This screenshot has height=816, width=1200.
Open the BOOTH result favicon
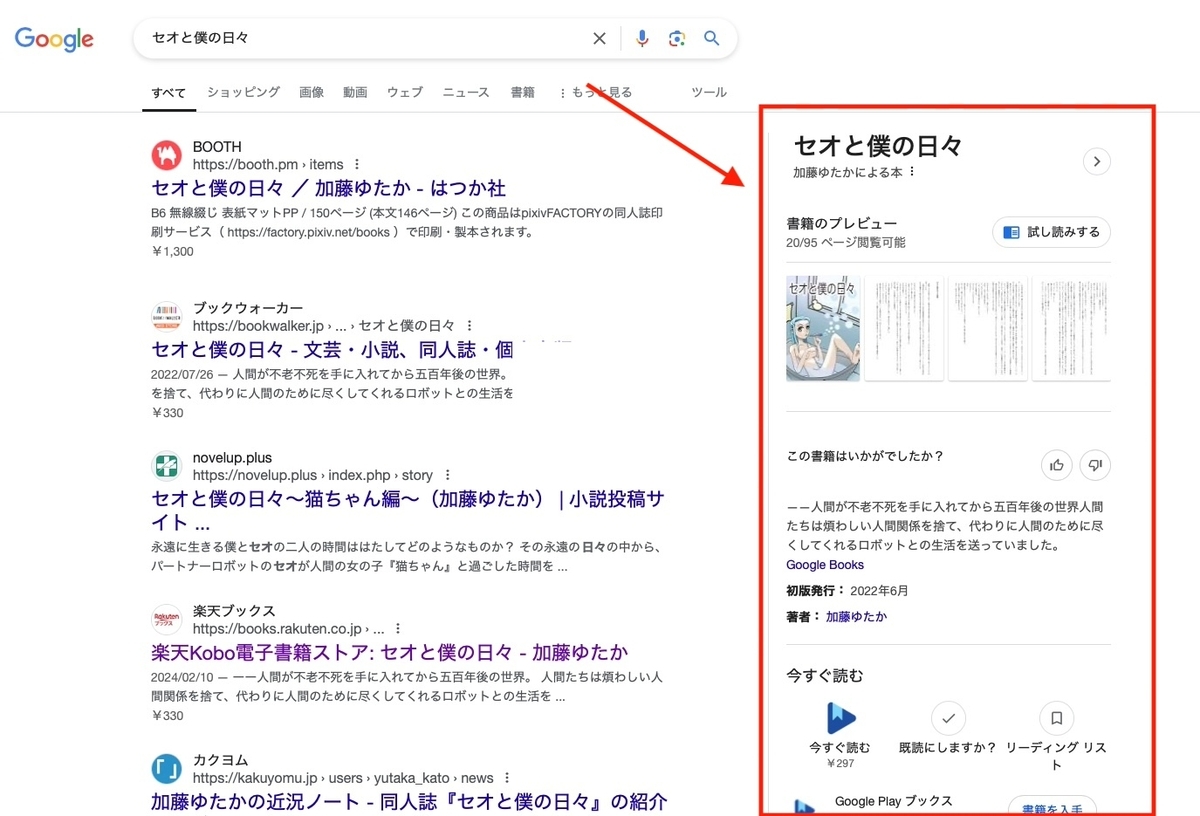pos(167,155)
